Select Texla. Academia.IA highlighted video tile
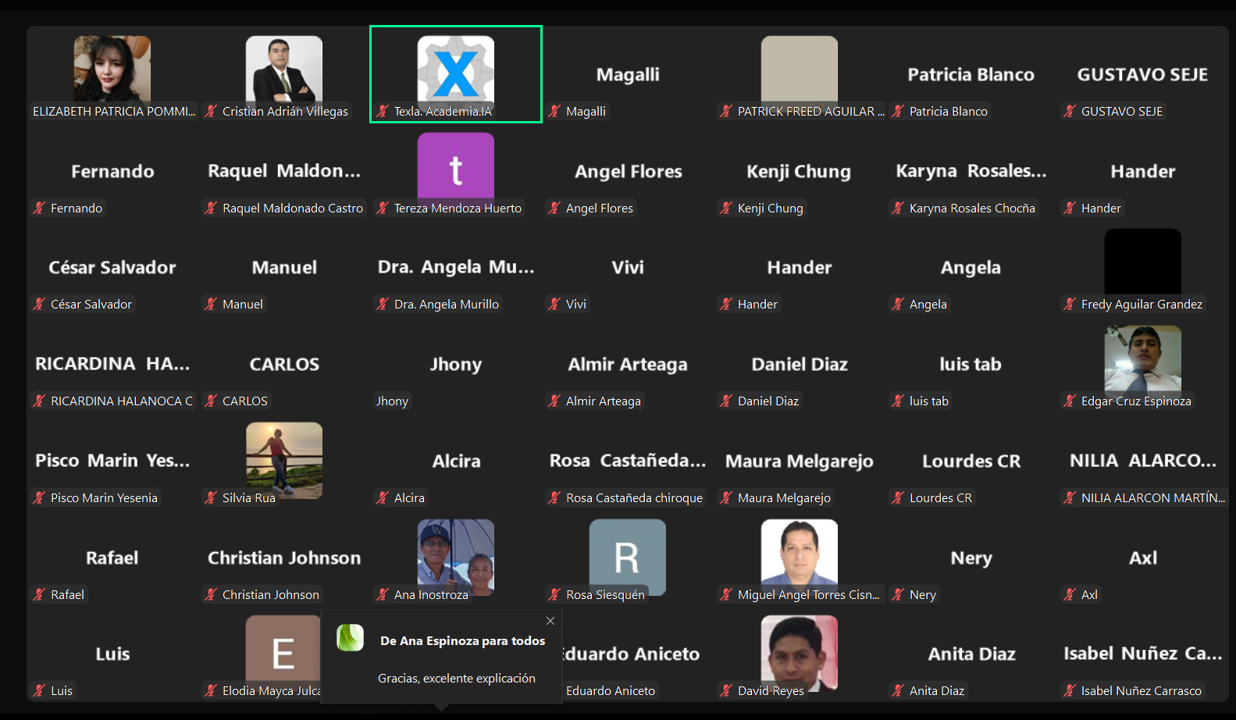This screenshot has height=720, width=1236. [x=456, y=74]
